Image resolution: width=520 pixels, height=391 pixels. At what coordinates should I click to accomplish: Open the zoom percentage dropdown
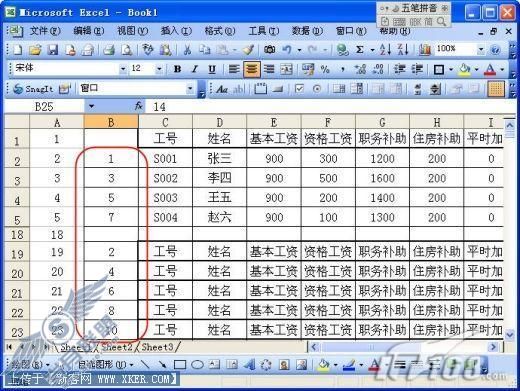(x=481, y=50)
